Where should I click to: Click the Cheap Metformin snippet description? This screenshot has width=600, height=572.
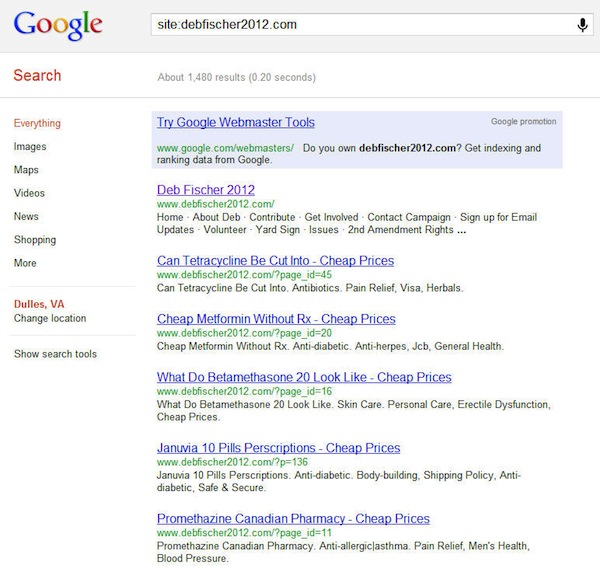click(x=330, y=346)
